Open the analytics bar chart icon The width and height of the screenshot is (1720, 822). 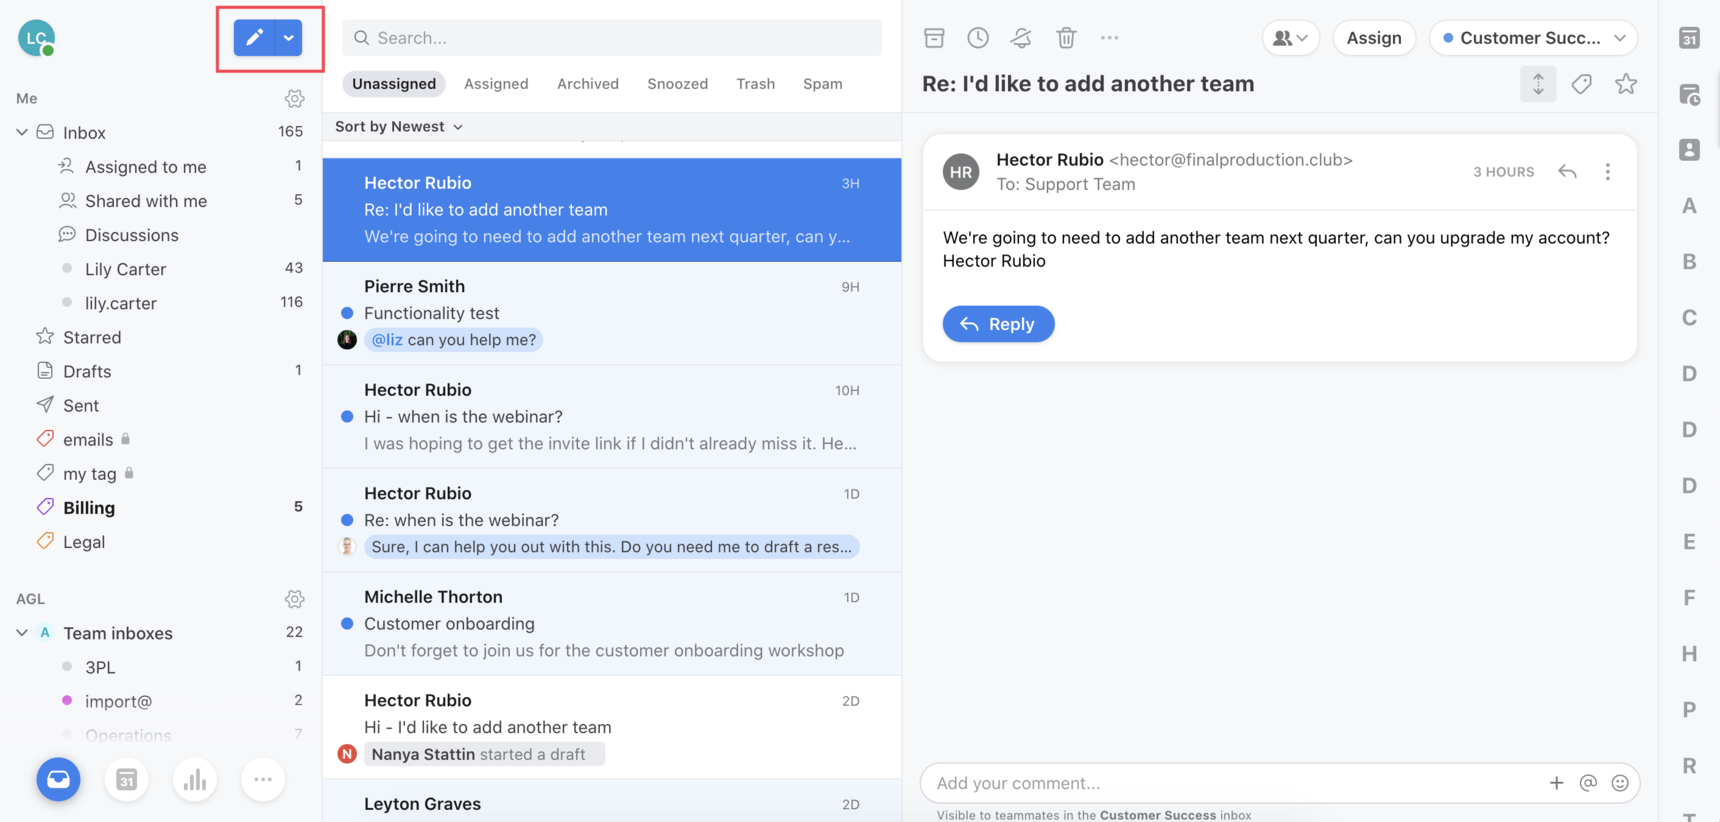pos(195,780)
